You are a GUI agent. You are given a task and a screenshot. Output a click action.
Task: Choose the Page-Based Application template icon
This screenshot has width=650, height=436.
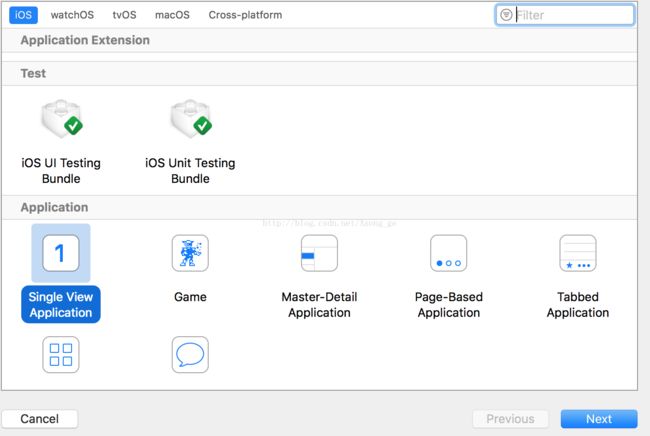pos(448,253)
